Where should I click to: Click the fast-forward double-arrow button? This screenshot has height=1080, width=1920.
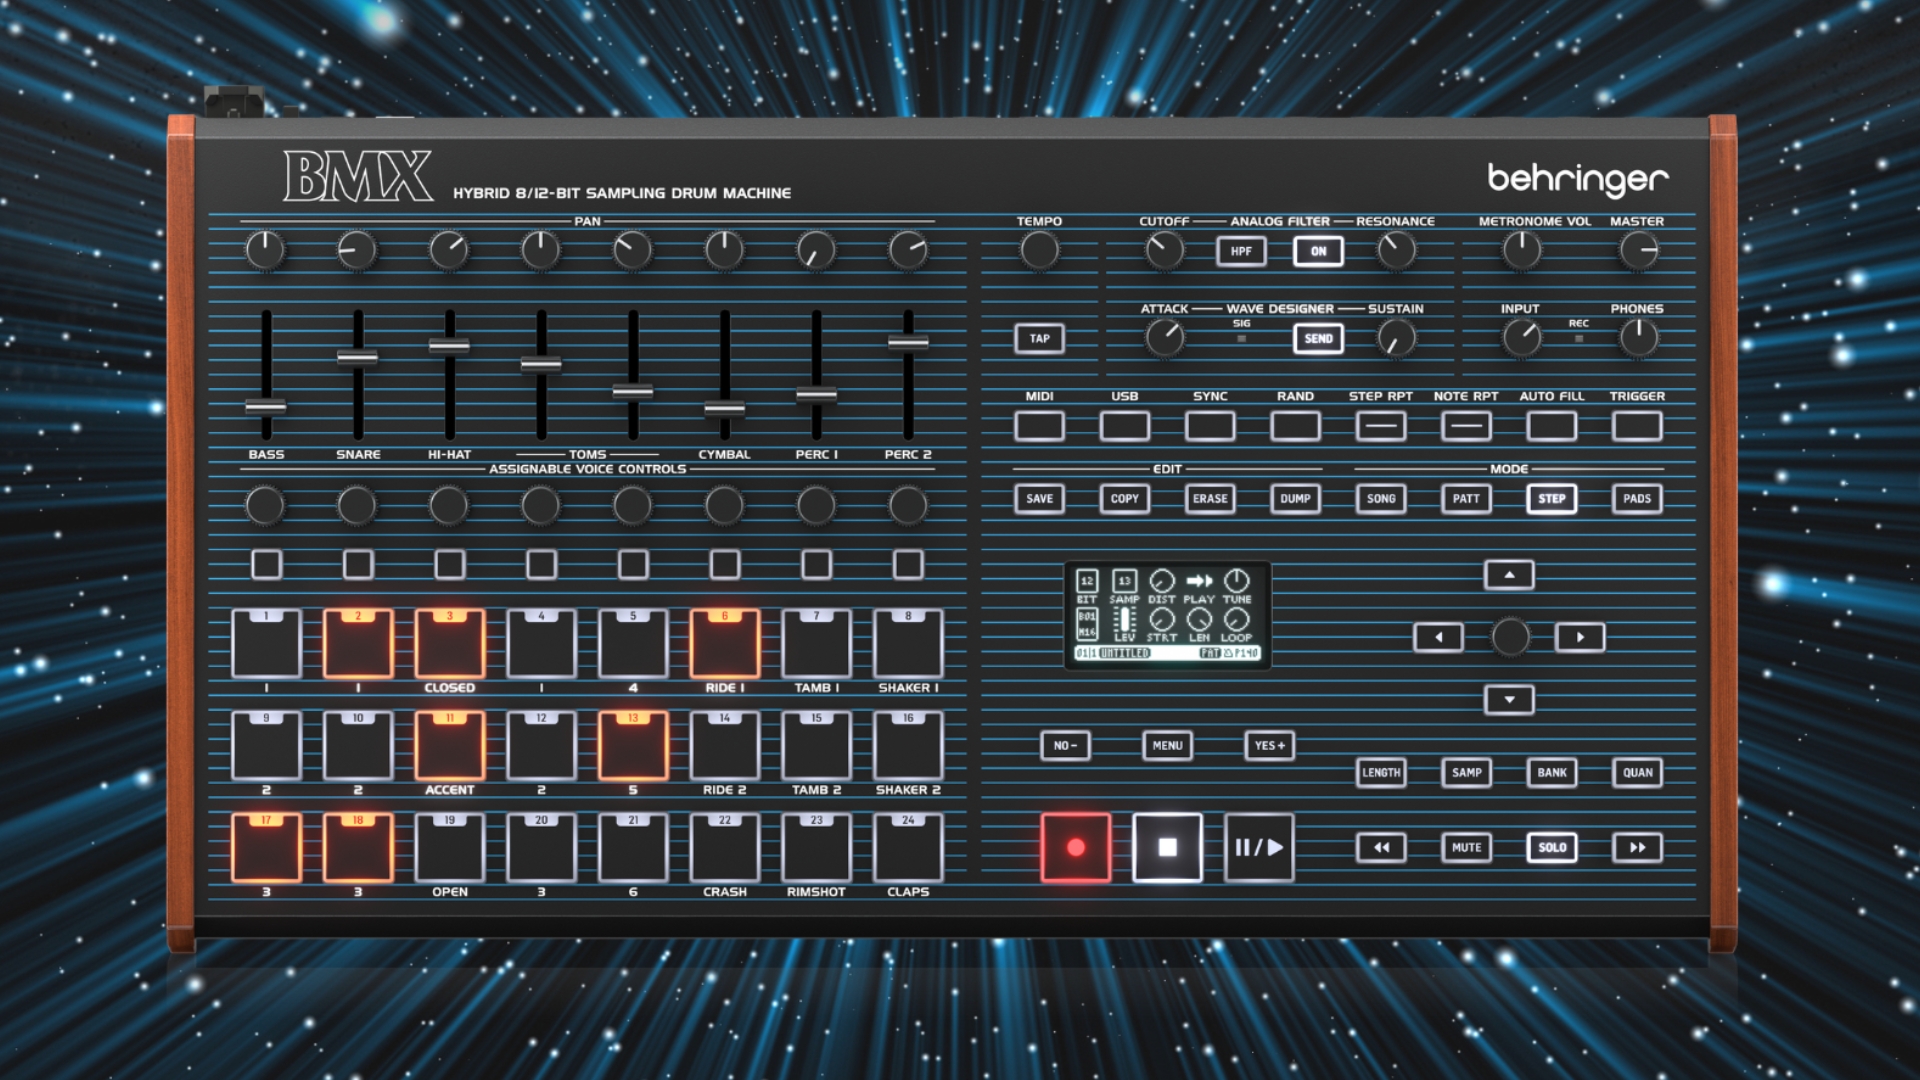(1637, 848)
